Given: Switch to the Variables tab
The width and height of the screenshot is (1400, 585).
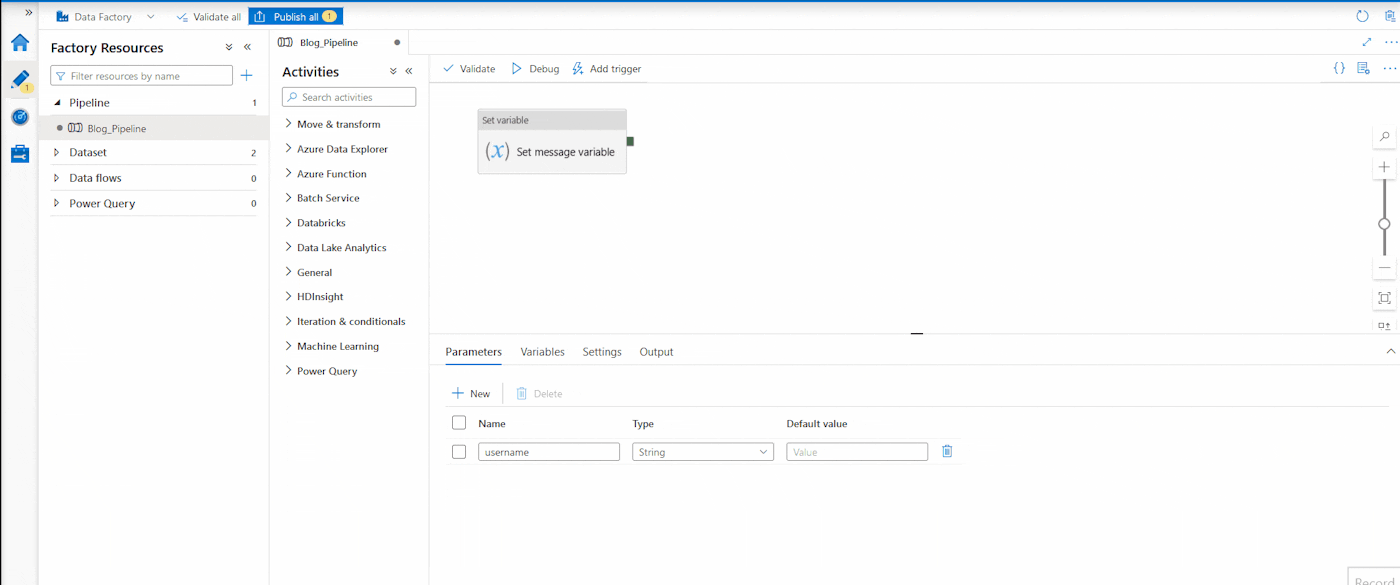Looking at the screenshot, I should (x=543, y=352).
